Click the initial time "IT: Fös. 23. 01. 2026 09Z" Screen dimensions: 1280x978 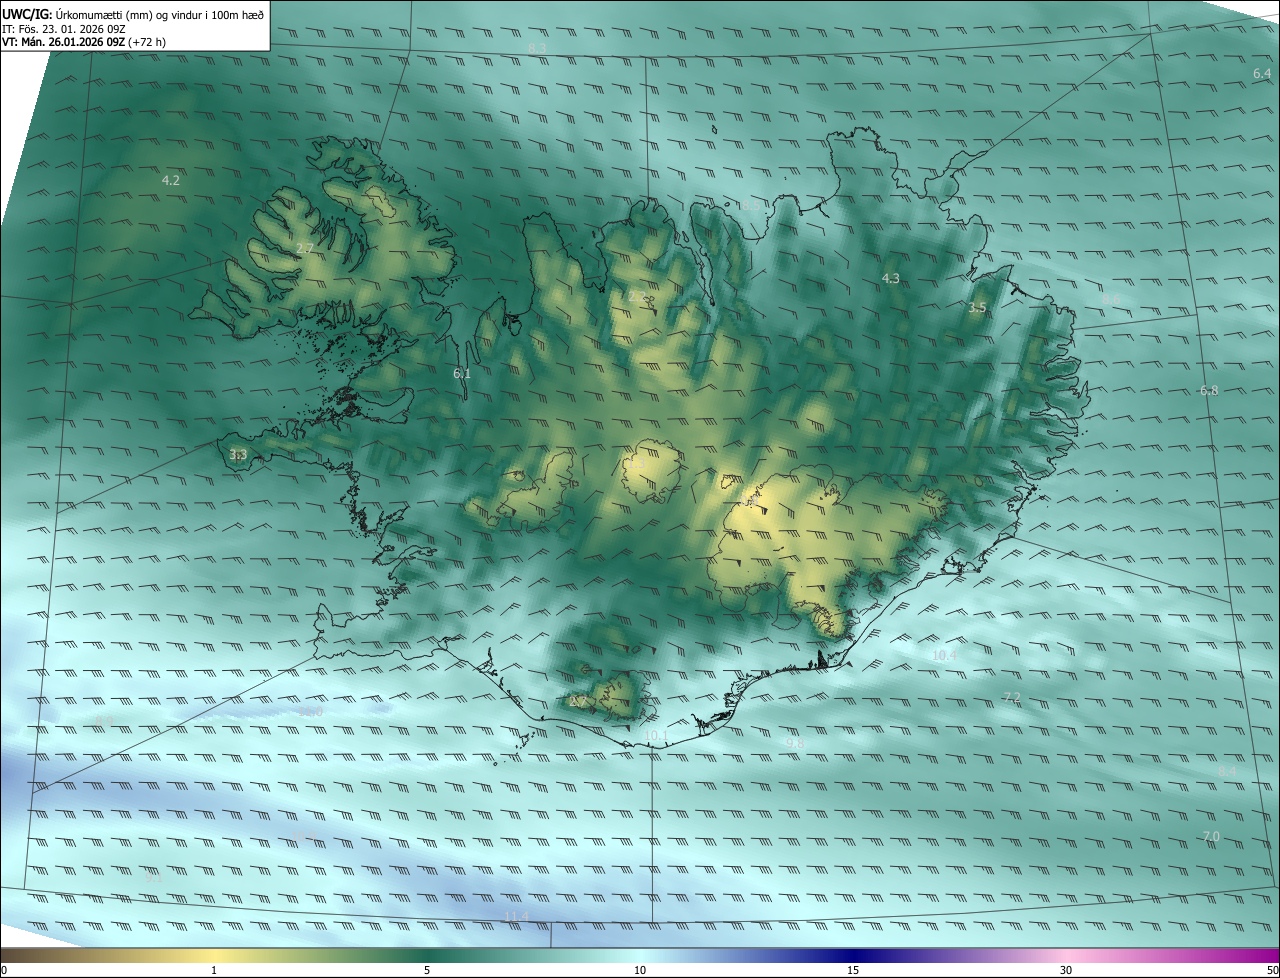click(64, 29)
